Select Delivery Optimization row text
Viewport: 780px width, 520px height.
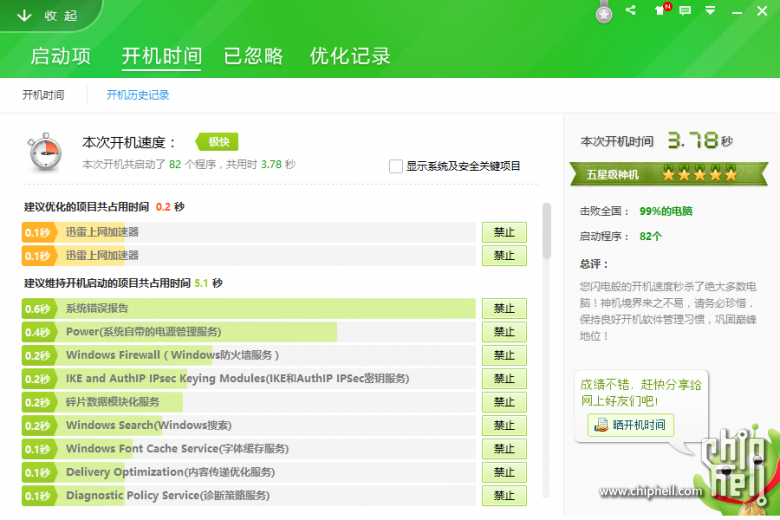pyautogui.click(x=171, y=472)
